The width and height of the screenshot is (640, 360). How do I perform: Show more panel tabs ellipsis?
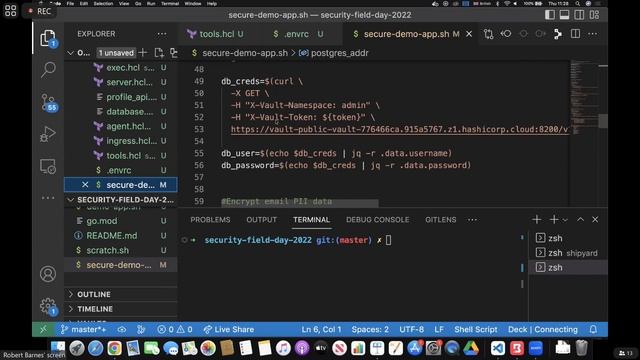point(472,220)
